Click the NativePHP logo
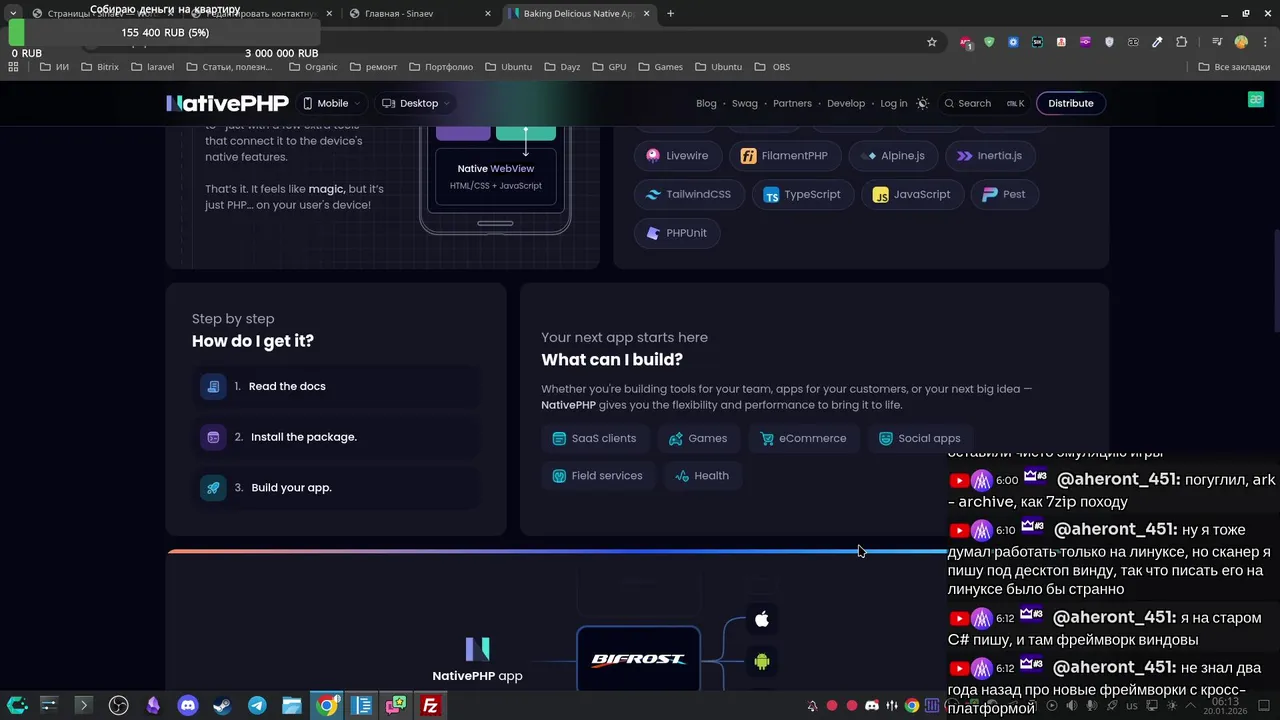 [227, 103]
